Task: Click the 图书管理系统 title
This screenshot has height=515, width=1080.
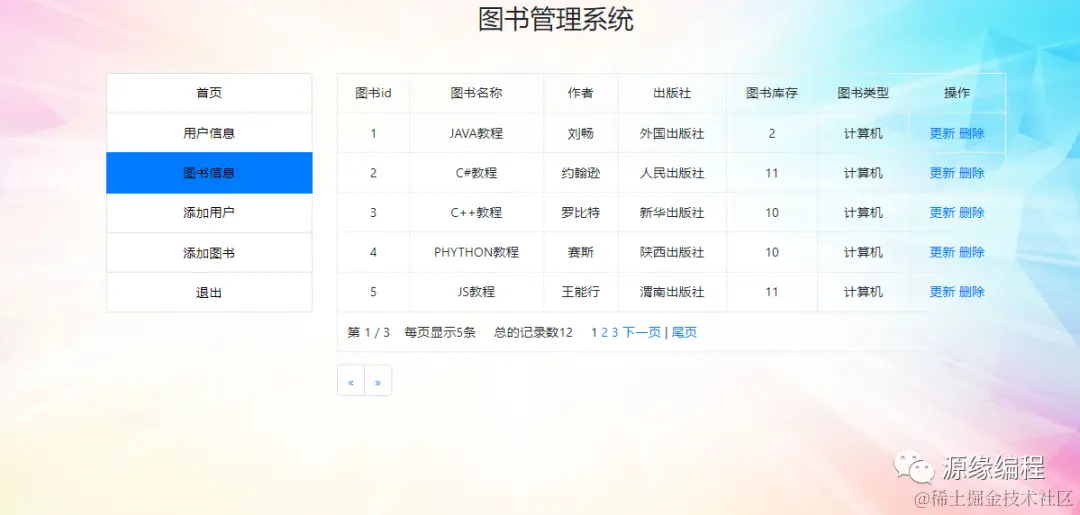Action: [x=556, y=19]
